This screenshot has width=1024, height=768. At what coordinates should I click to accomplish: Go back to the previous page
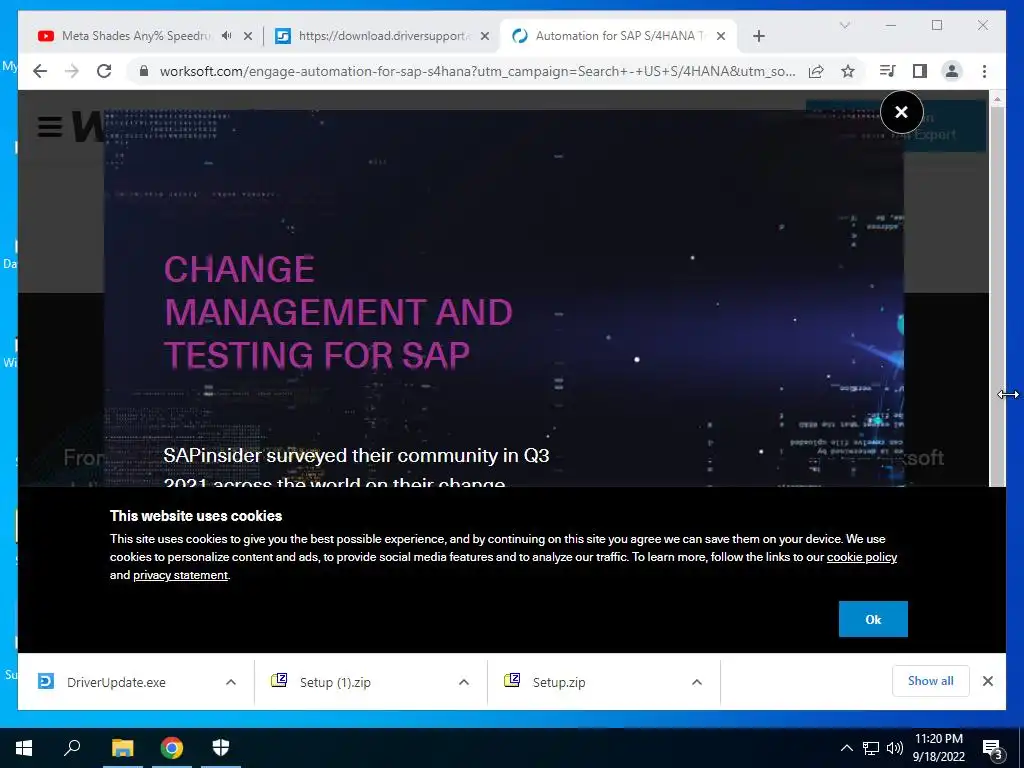[x=40, y=71]
